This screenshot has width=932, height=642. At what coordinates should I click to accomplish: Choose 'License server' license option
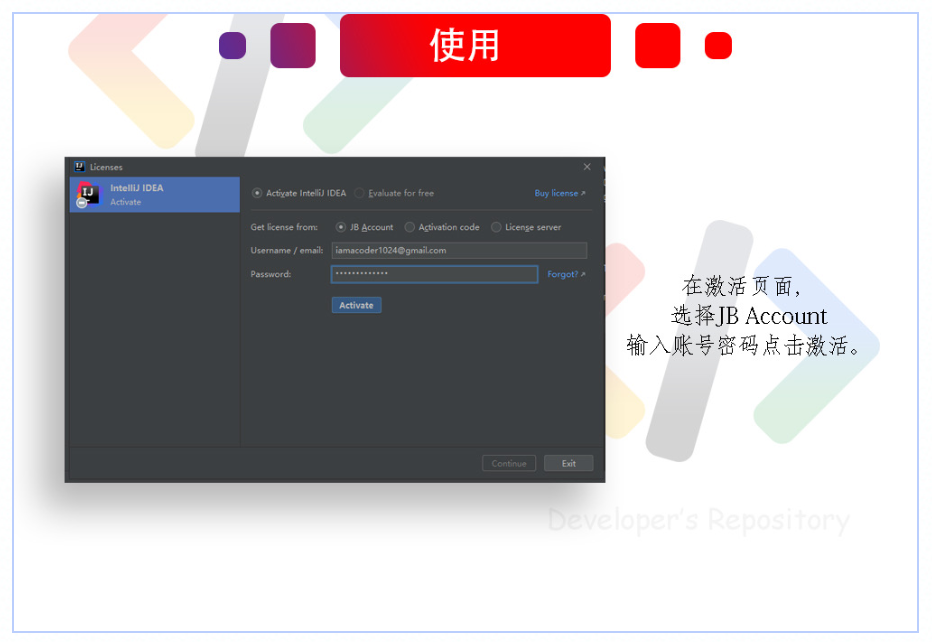(x=496, y=227)
